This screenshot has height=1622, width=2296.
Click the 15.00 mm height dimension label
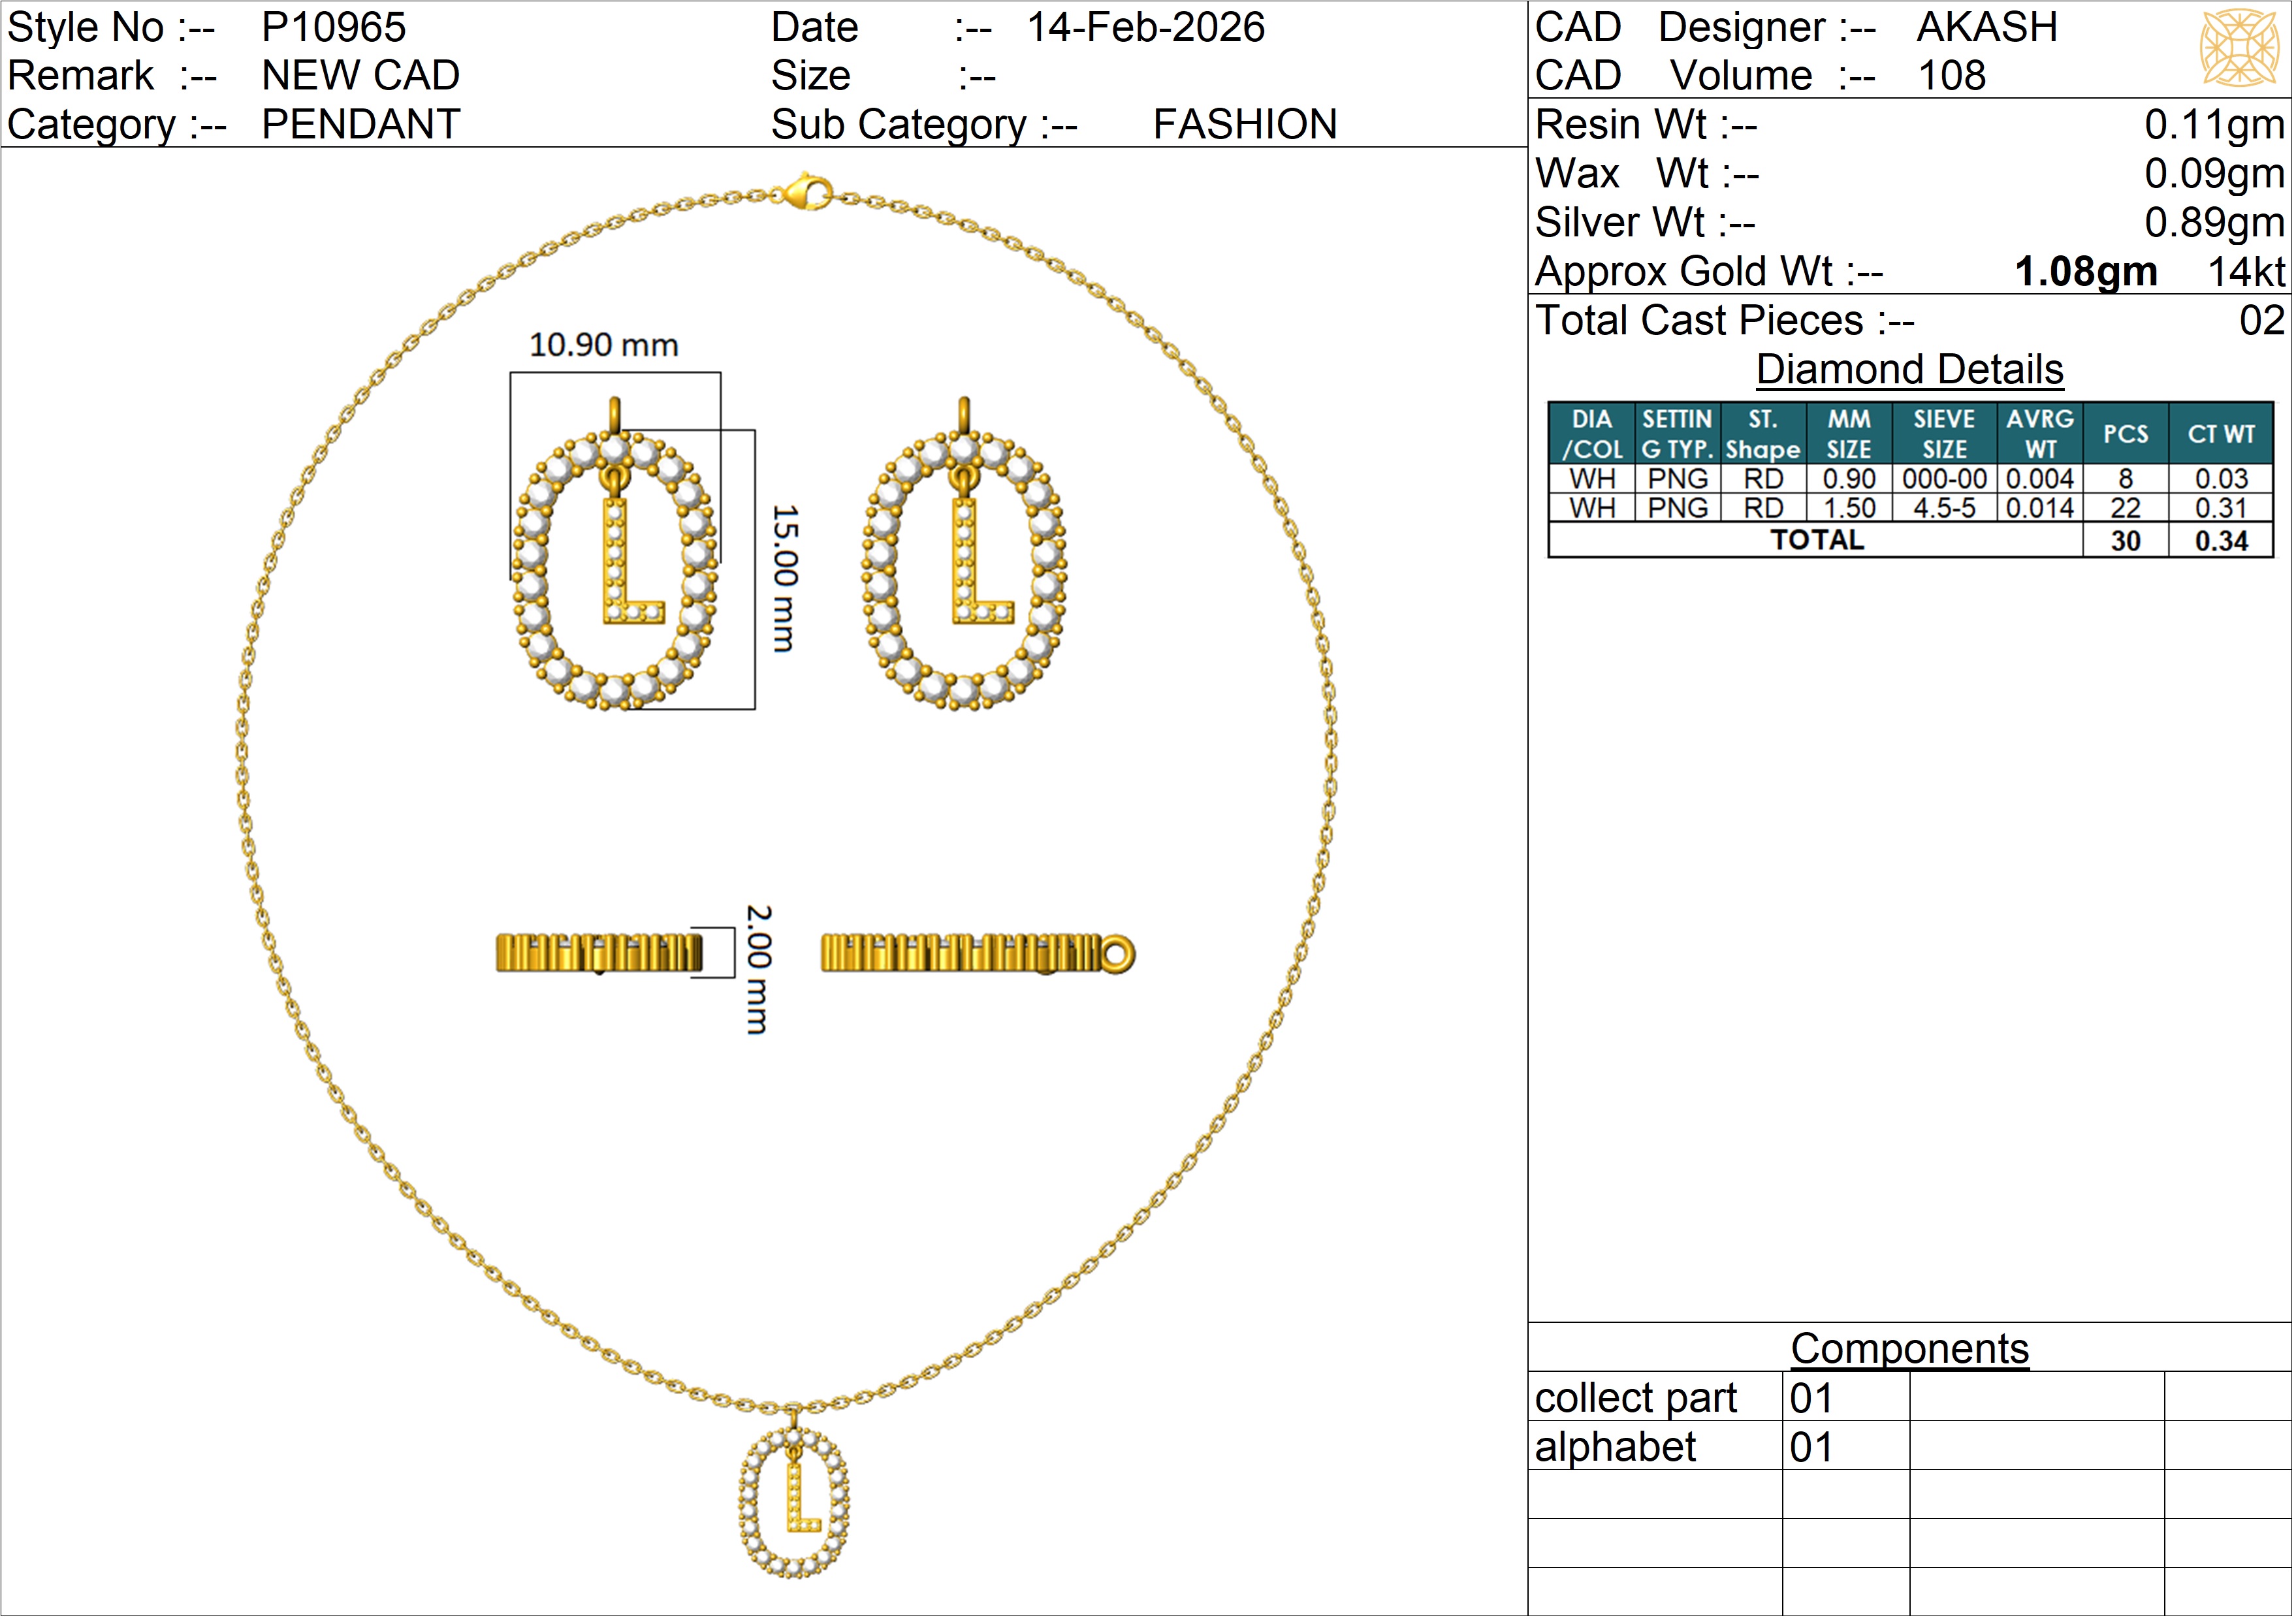click(786, 579)
